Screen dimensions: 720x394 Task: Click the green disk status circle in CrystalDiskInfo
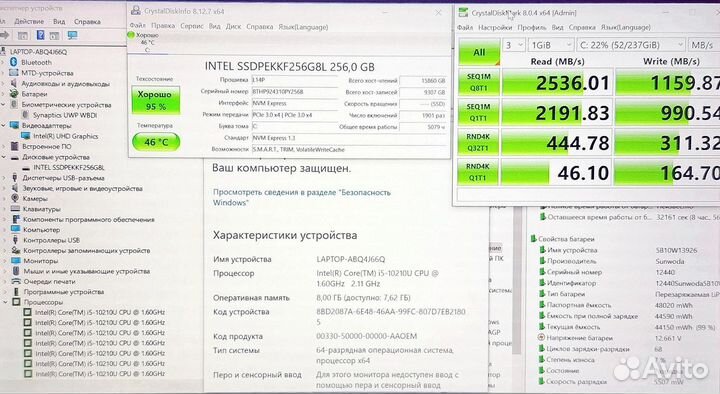(x=131, y=35)
